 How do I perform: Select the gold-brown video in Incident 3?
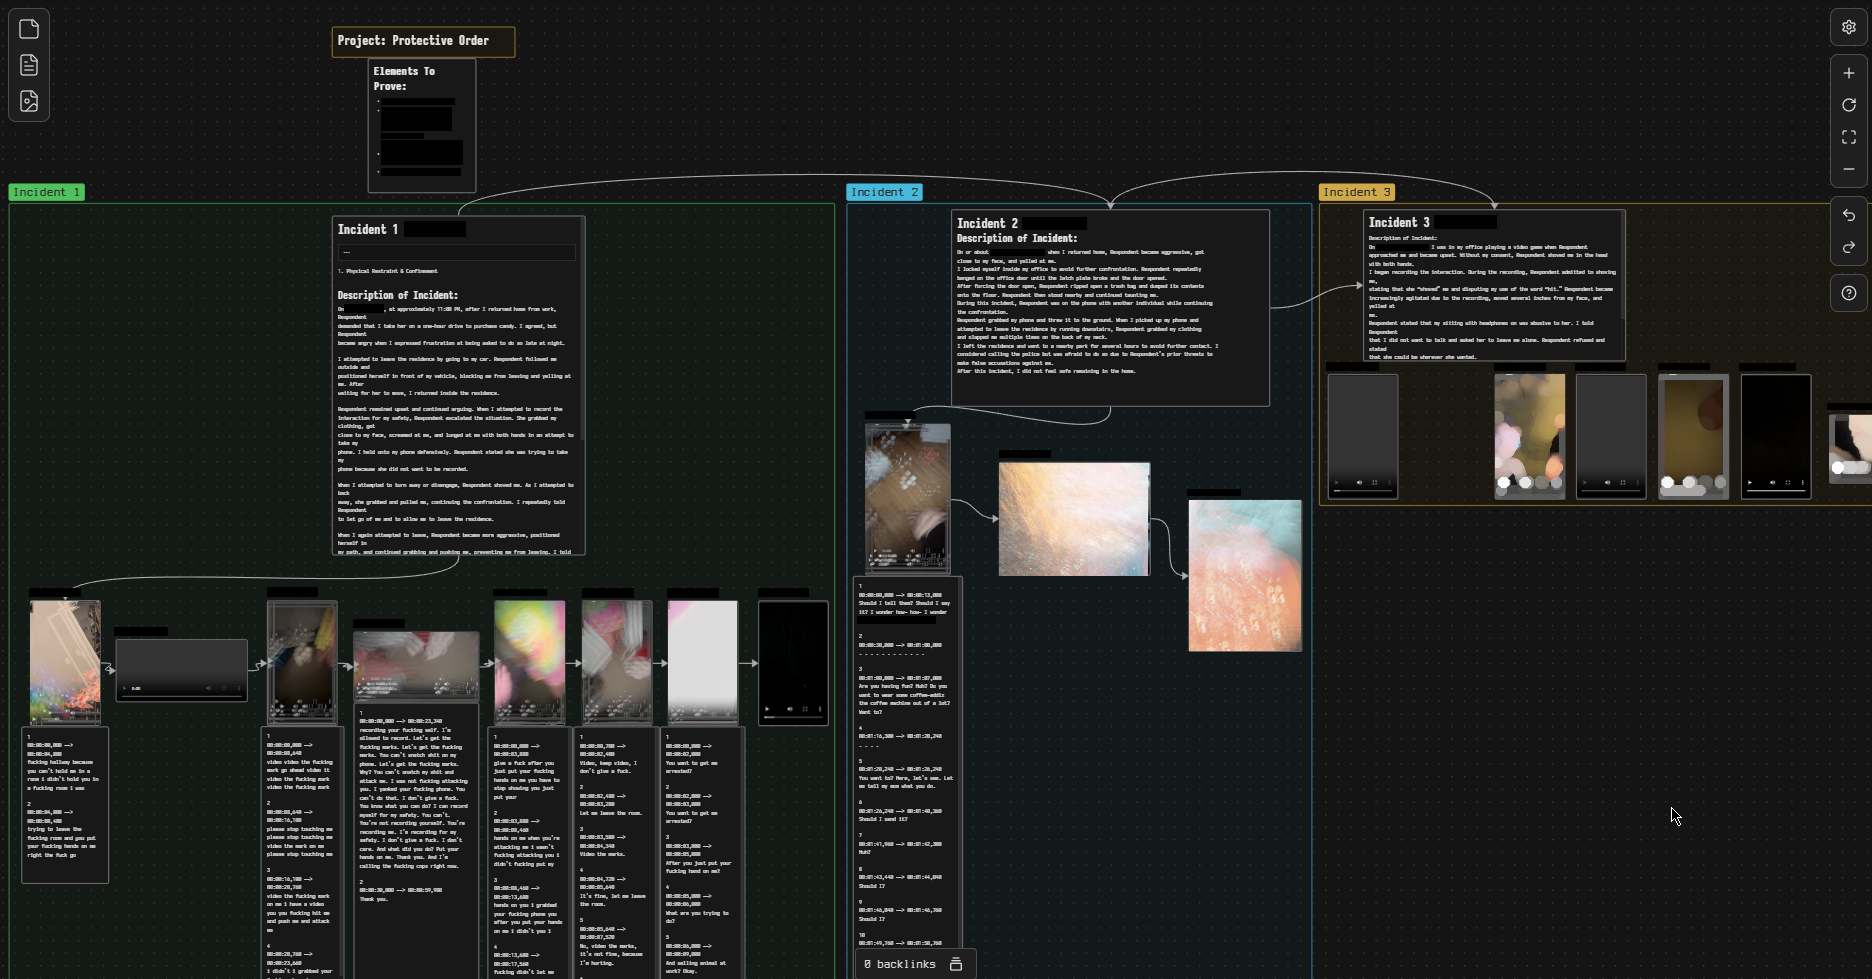point(1693,437)
